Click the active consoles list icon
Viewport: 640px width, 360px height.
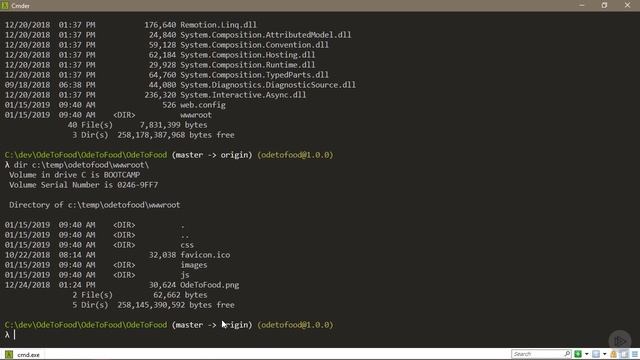pyautogui.click(x=596, y=354)
